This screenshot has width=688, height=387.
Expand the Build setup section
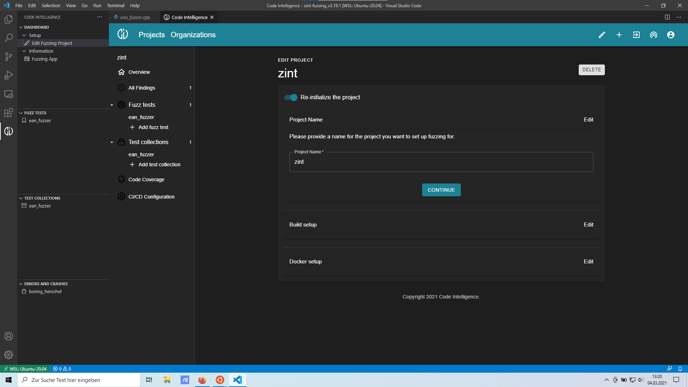pyautogui.click(x=441, y=225)
